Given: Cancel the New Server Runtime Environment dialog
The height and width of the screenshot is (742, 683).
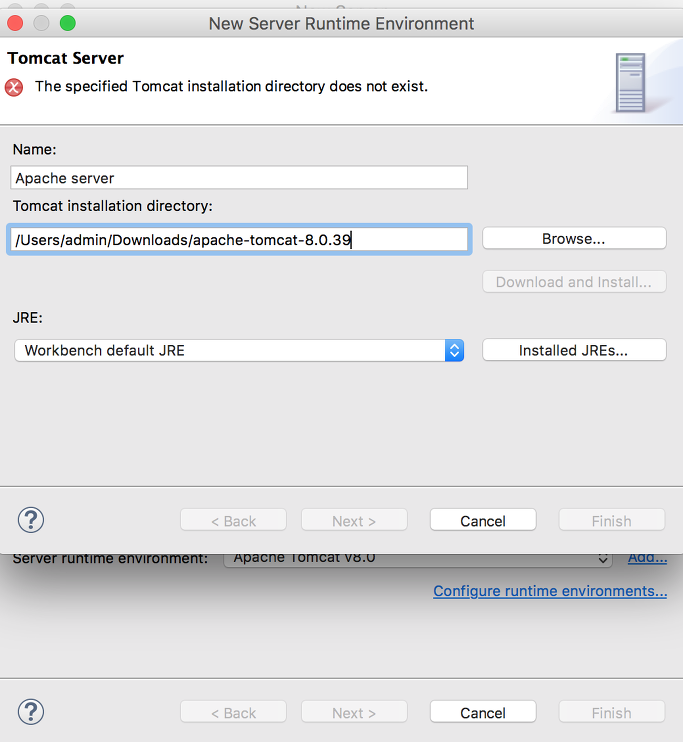Looking at the screenshot, I should [x=483, y=521].
